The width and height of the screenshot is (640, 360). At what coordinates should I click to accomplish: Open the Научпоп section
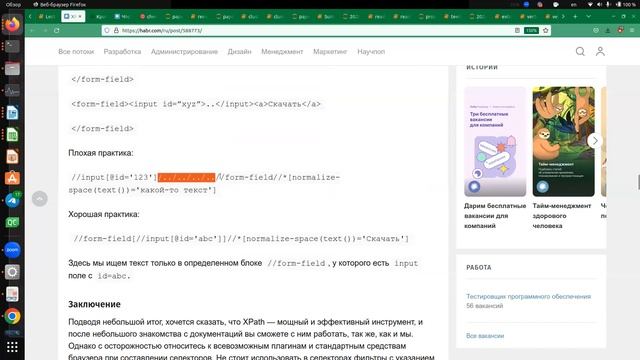371,51
